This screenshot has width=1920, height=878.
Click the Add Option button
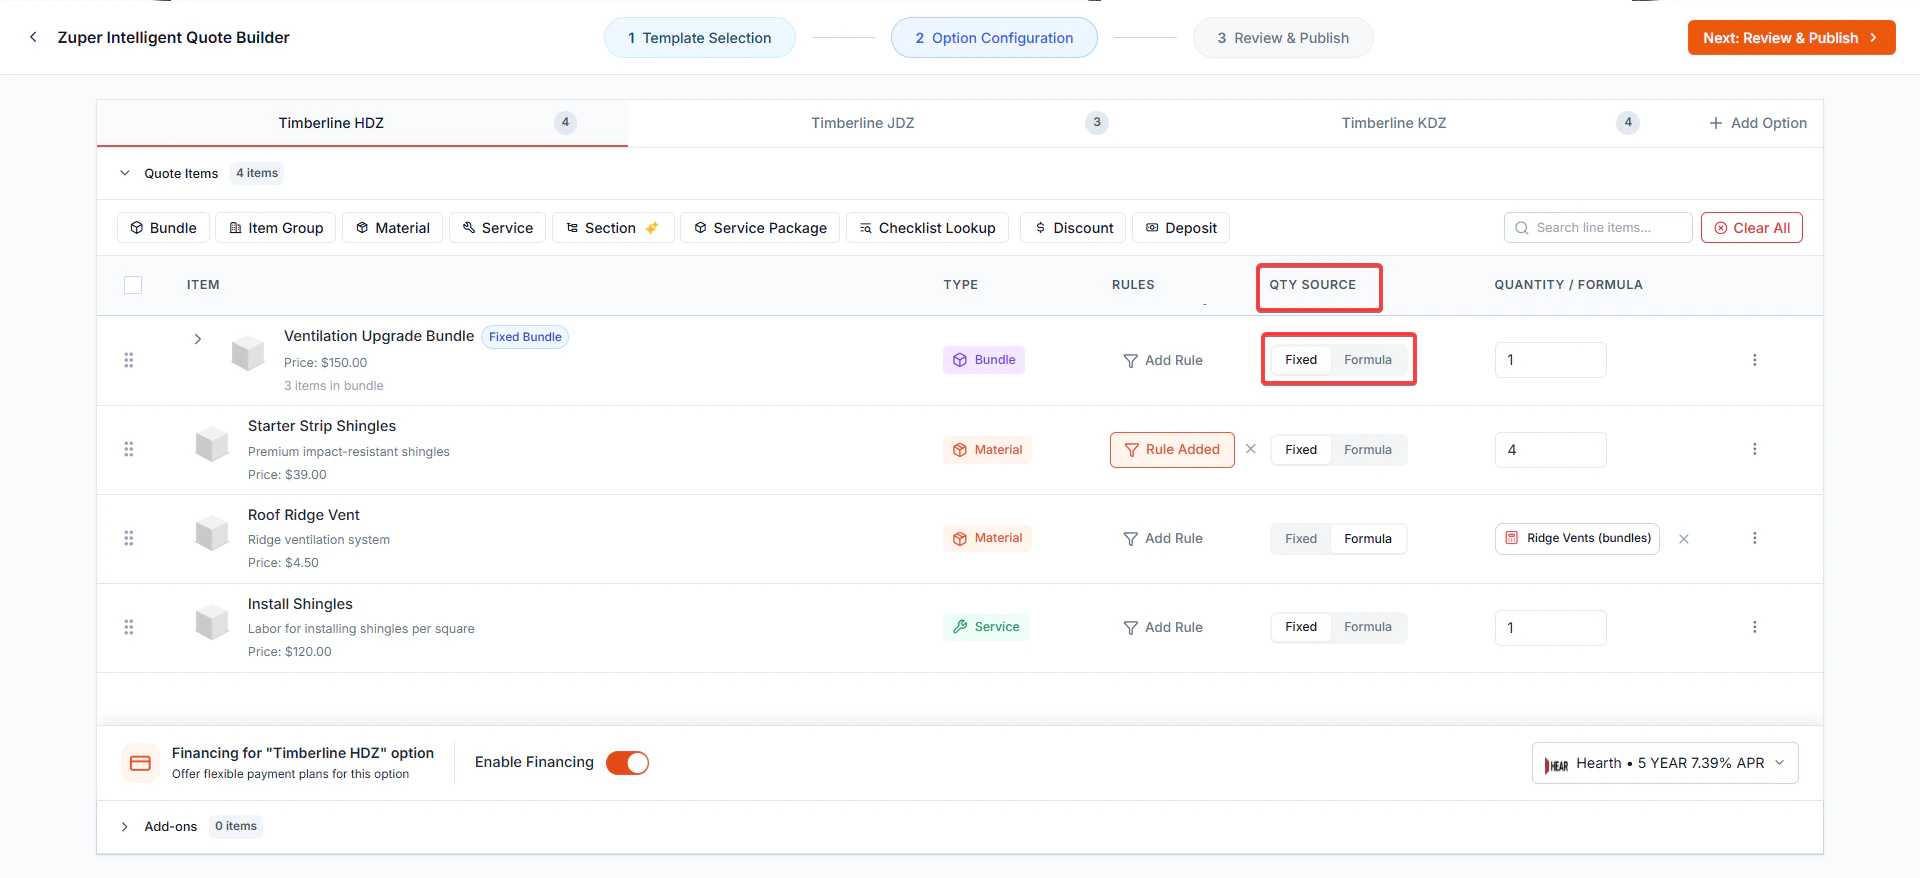[1758, 123]
